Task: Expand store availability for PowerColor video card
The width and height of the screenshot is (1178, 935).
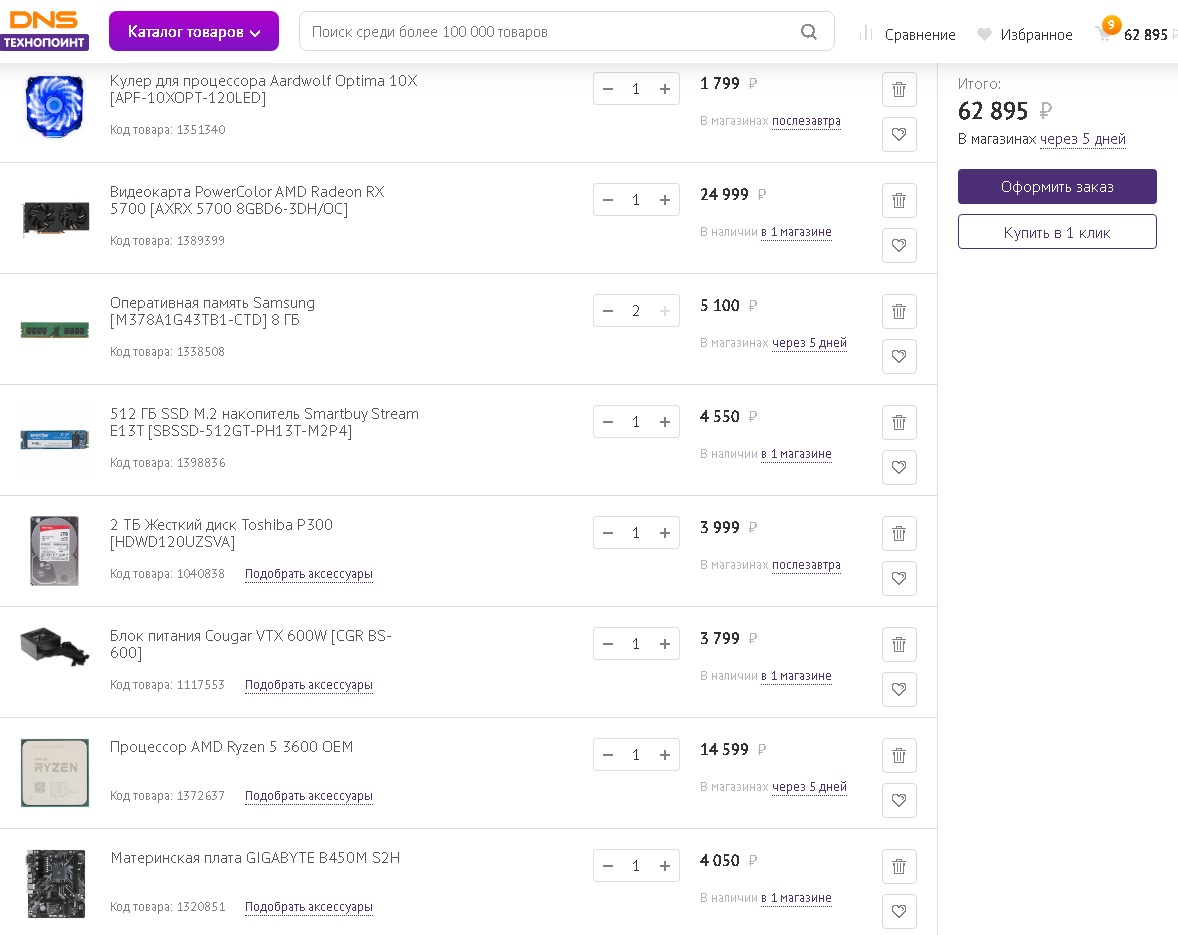Action: point(796,232)
